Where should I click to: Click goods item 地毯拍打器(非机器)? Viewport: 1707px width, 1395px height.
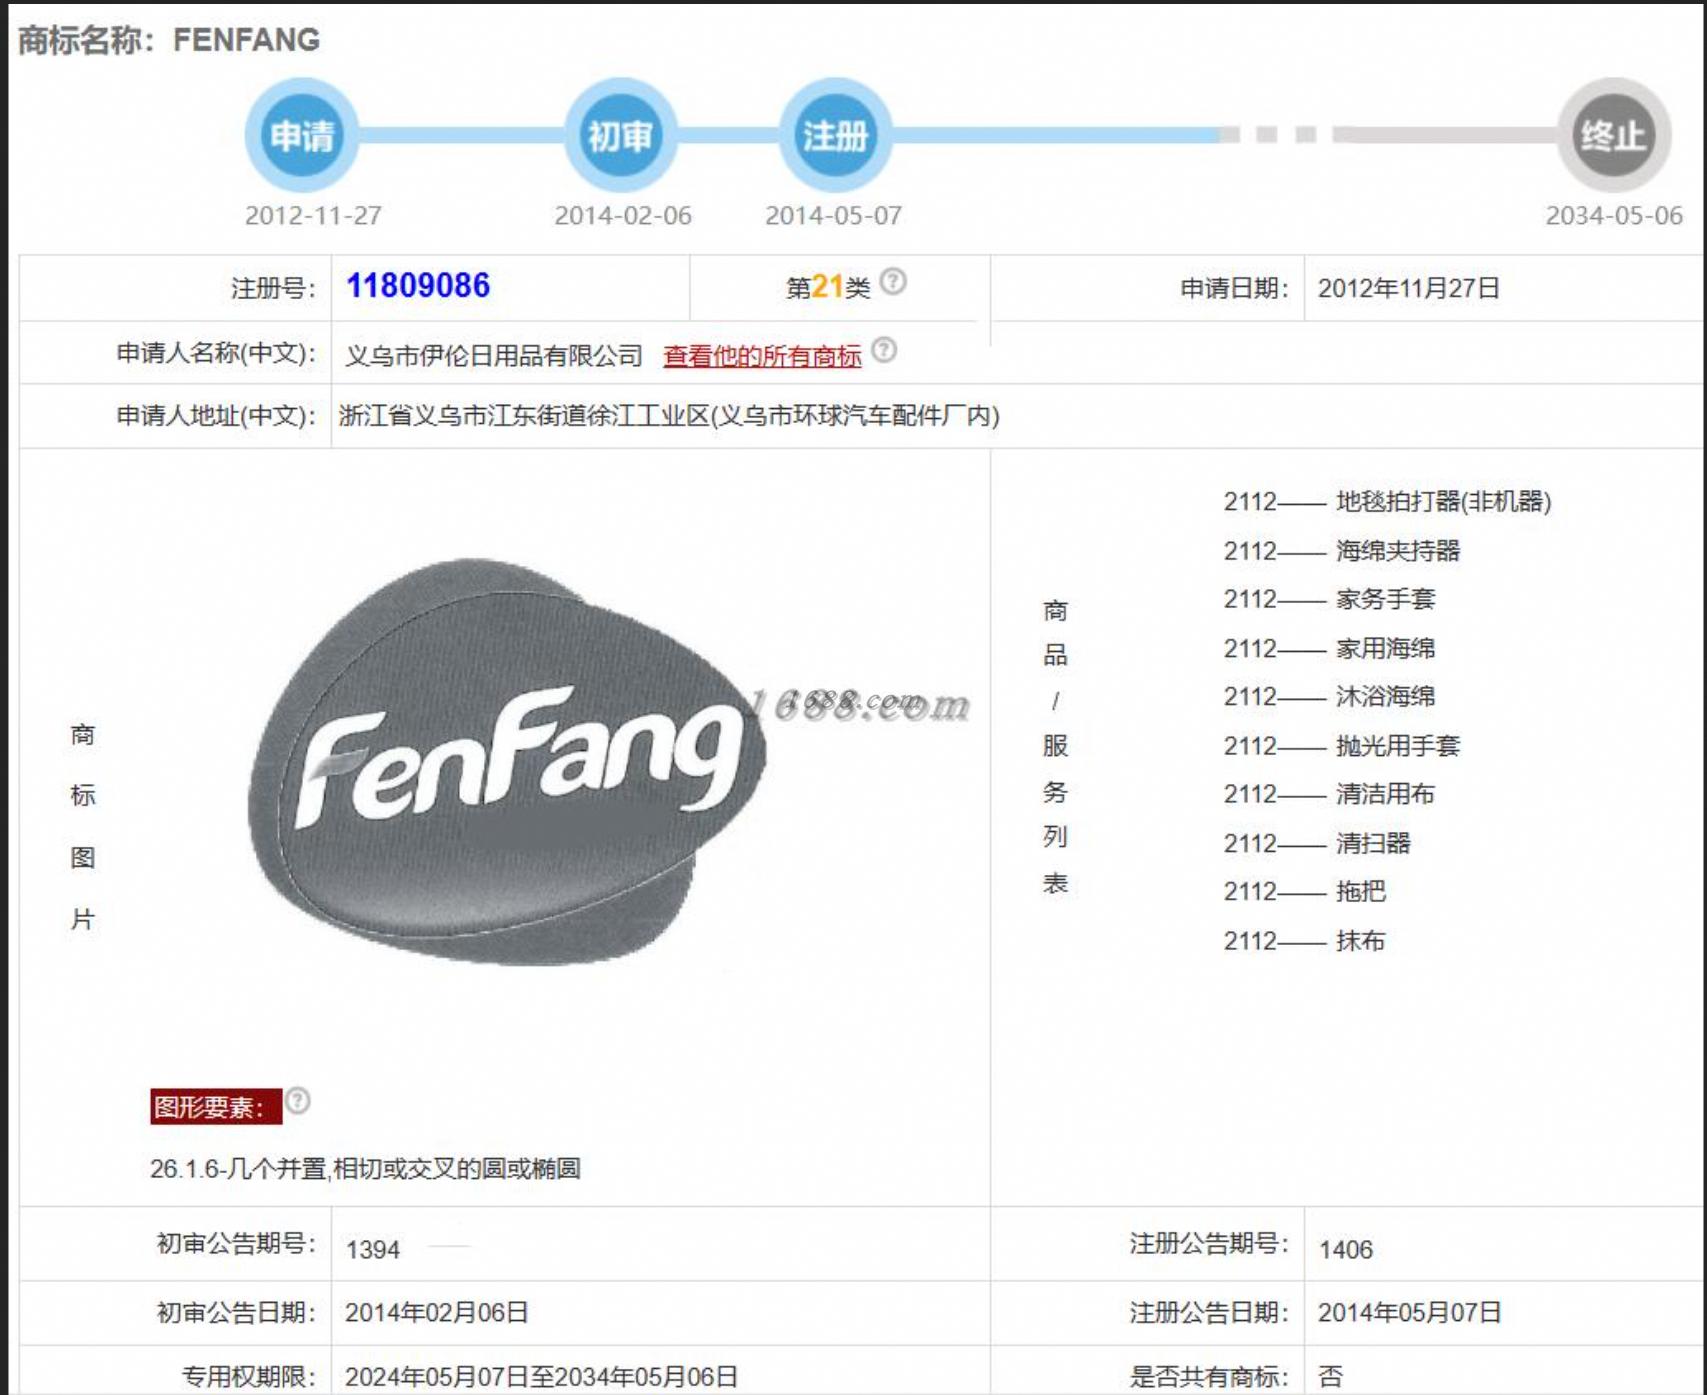[x=1443, y=501]
